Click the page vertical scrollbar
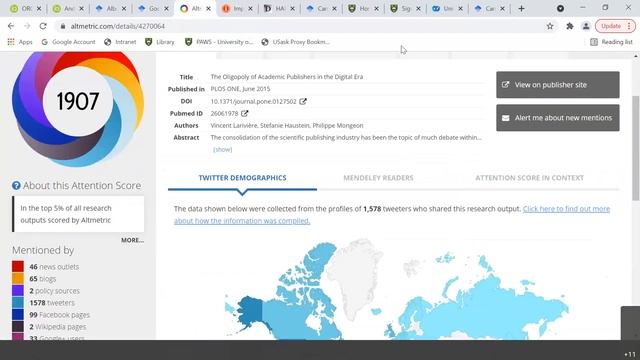Screen dimensions: 640x360 (x=636, y=147)
